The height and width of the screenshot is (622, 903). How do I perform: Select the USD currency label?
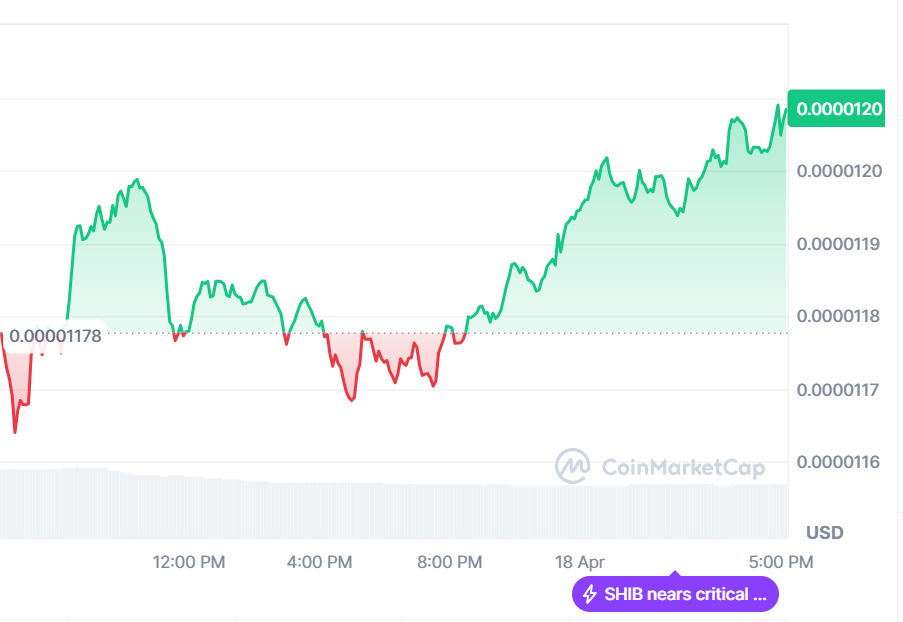point(824,532)
